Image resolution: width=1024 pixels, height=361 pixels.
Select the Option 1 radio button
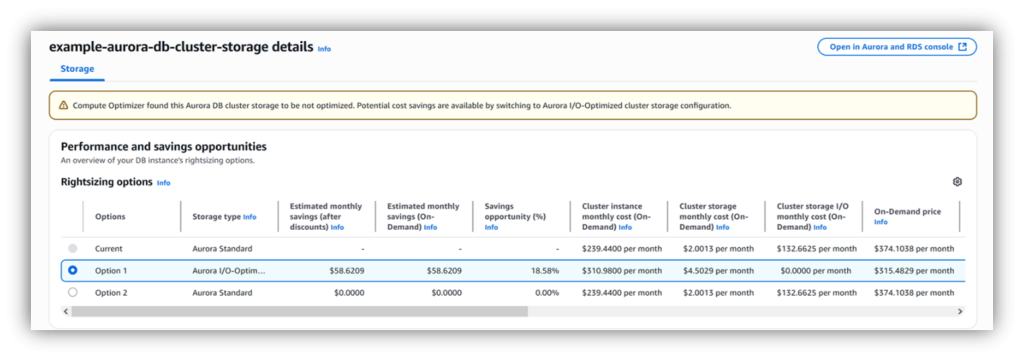click(x=72, y=270)
